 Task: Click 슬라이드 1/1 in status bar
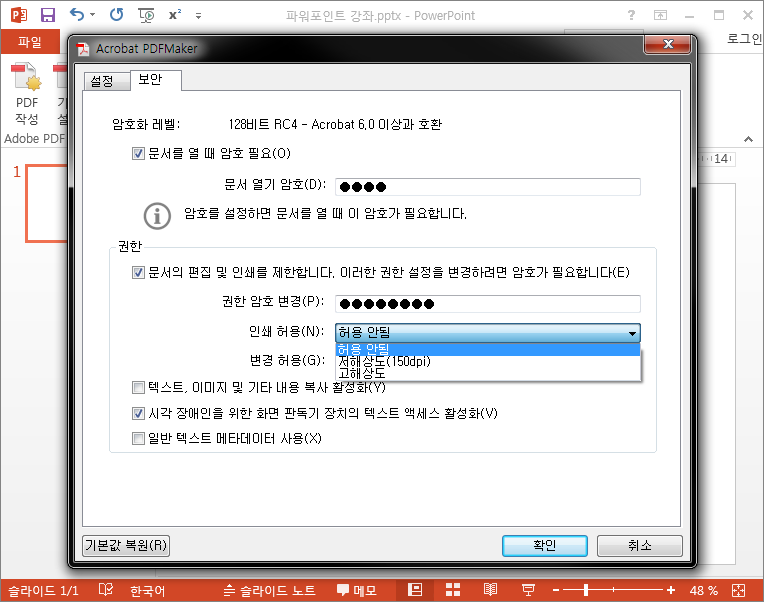[x=43, y=591]
